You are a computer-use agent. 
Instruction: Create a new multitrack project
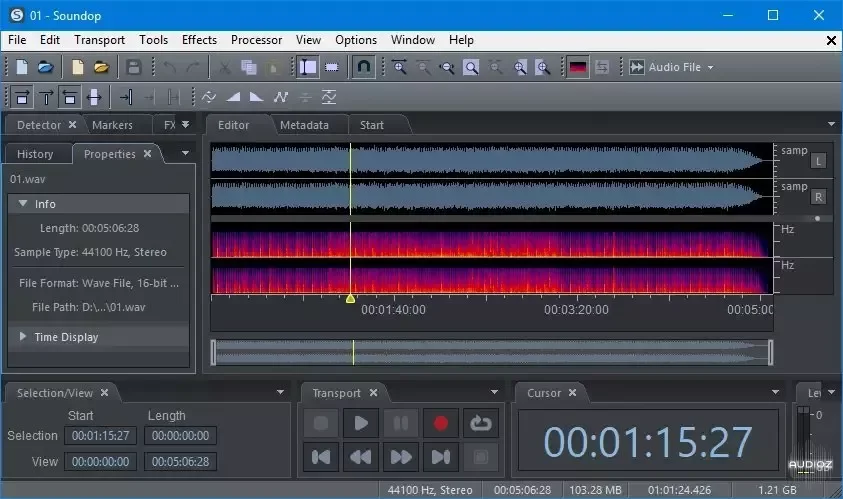tap(78, 67)
